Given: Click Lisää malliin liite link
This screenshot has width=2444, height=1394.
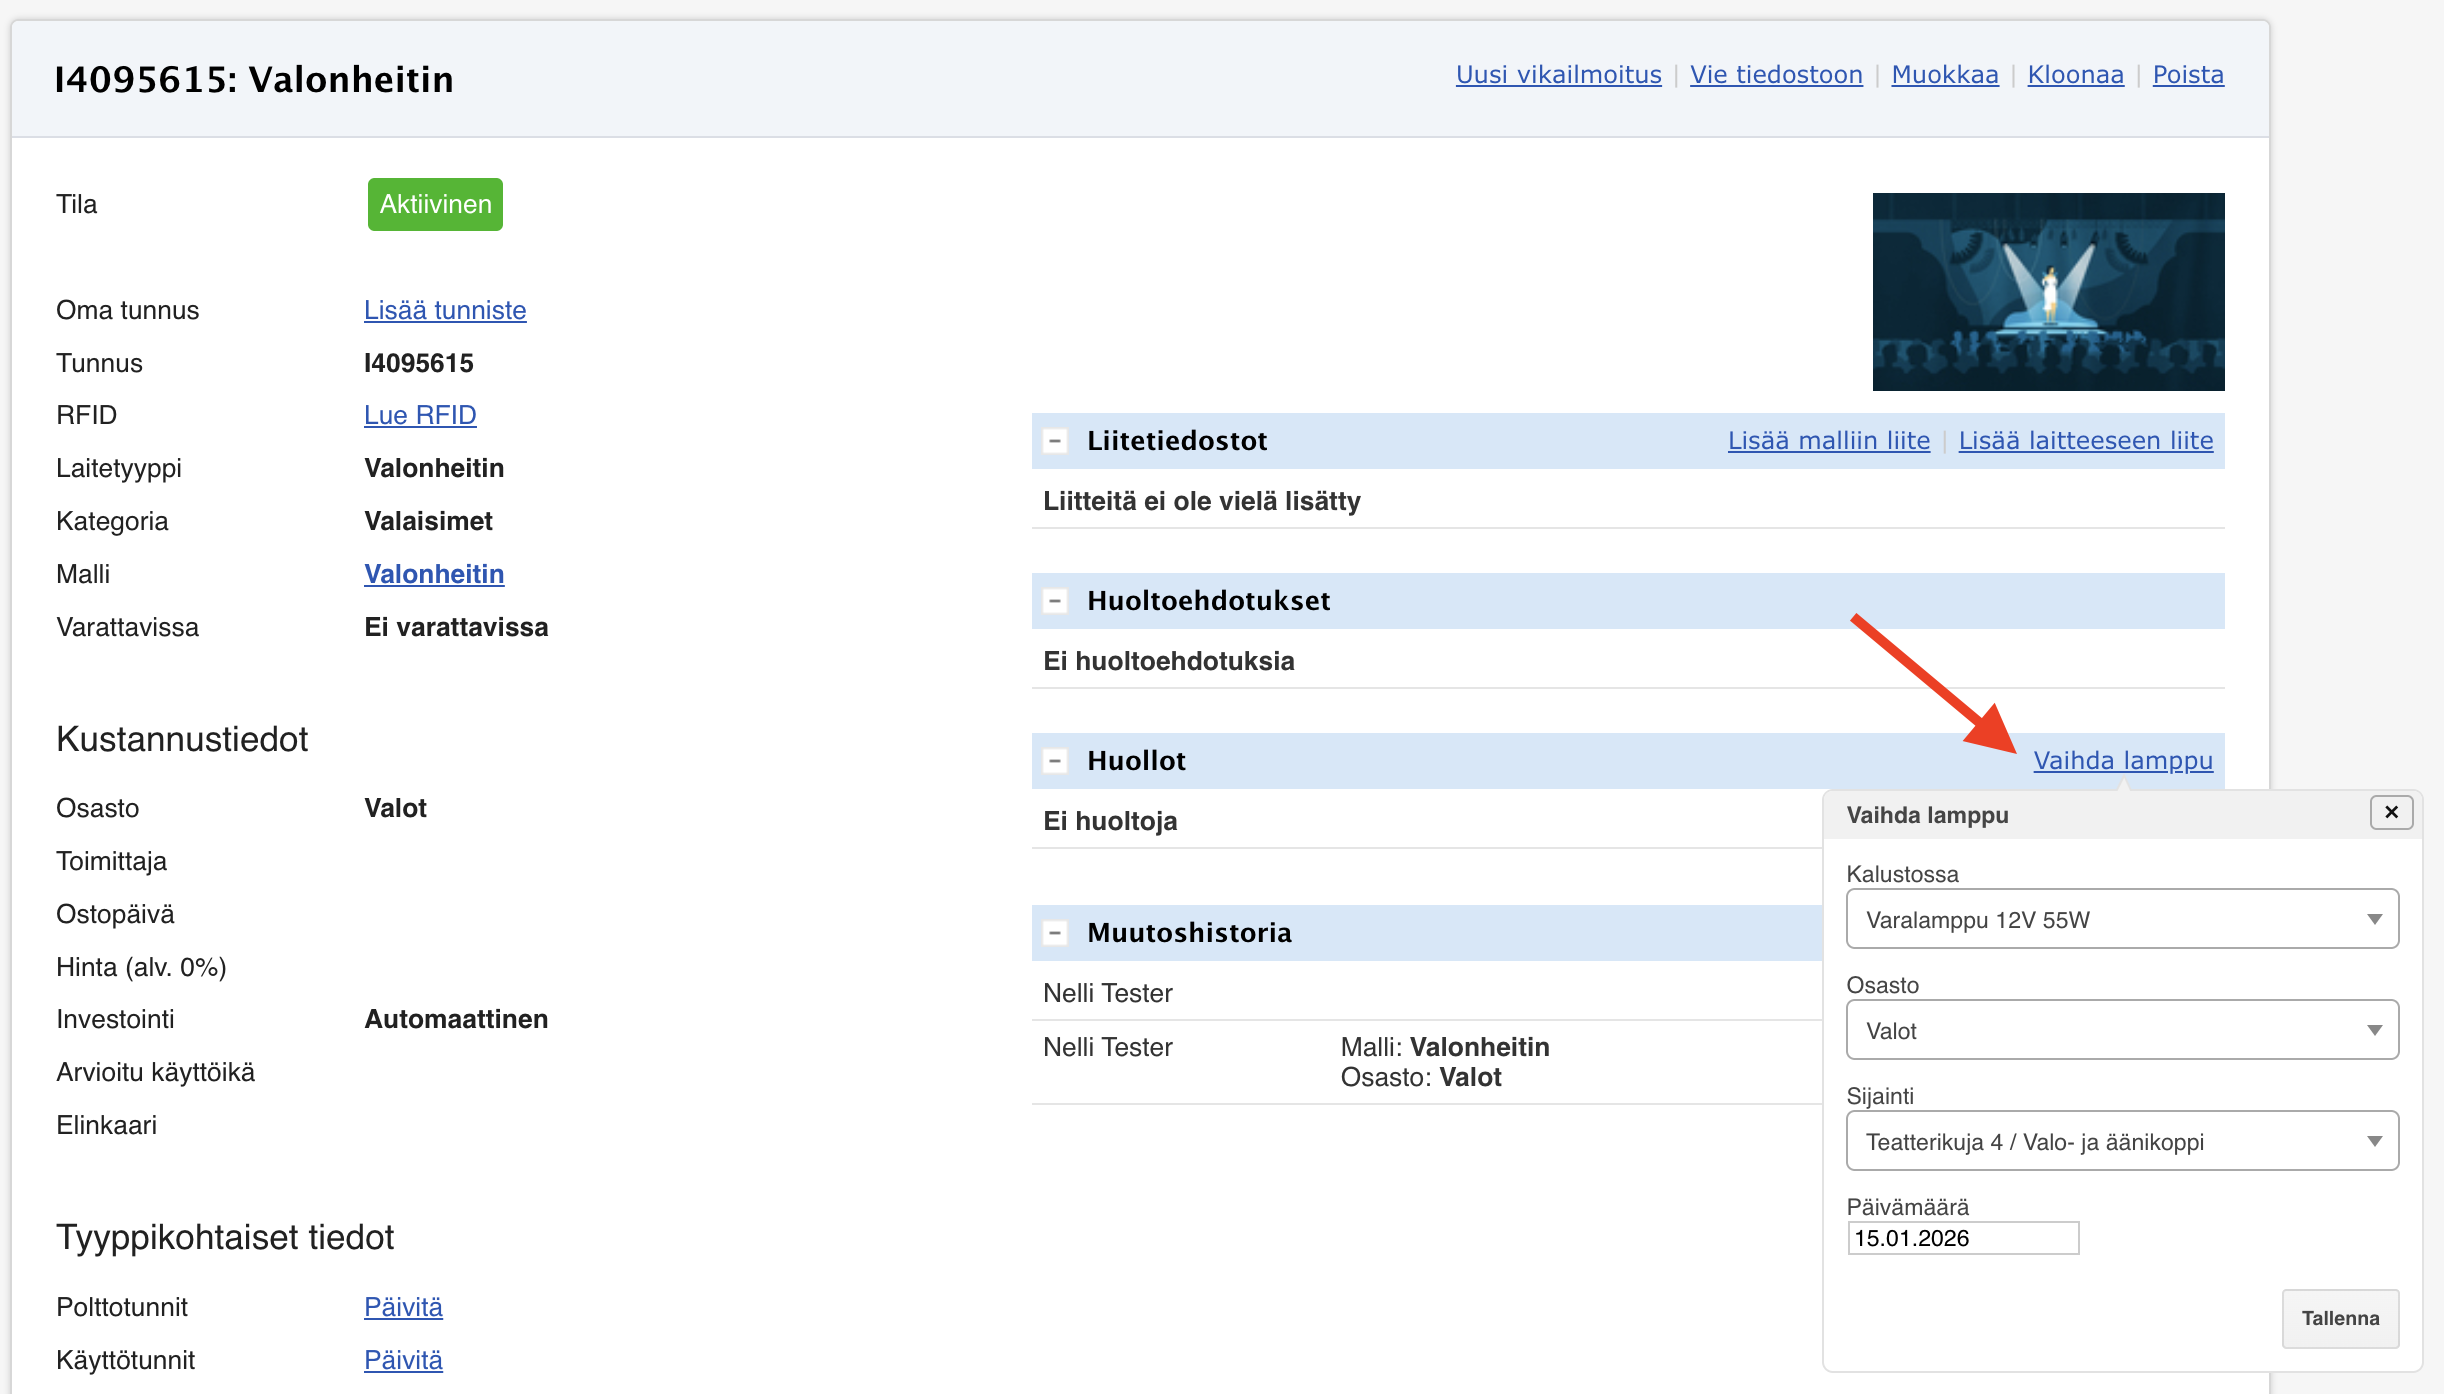Looking at the screenshot, I should coord(1828,441).
